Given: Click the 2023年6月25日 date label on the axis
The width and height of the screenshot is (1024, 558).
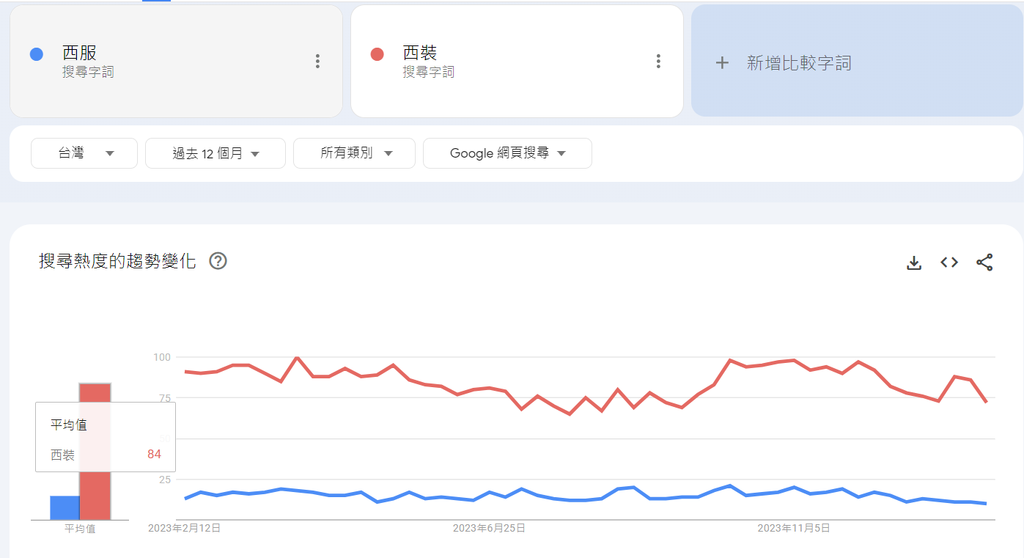Looking at the screenshot, I should 489,527.
